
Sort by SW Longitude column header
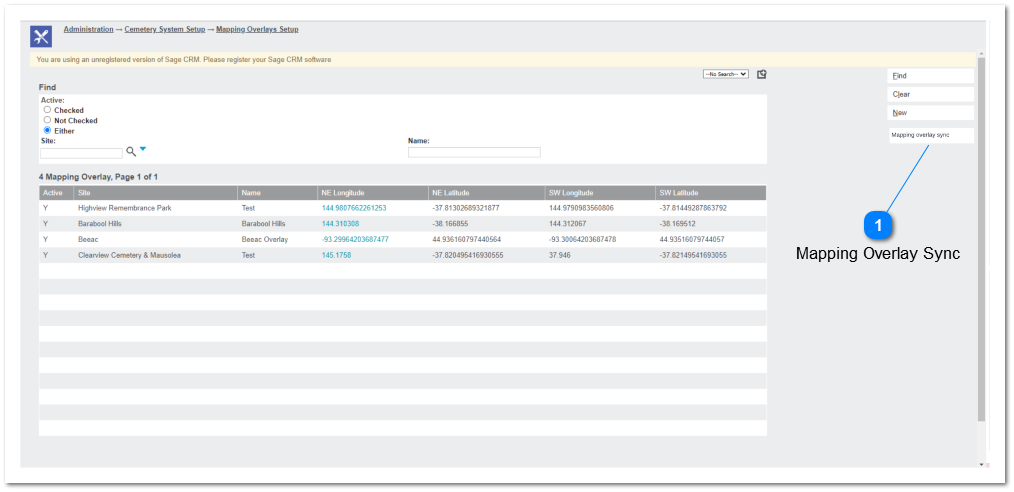coord(571,193)
